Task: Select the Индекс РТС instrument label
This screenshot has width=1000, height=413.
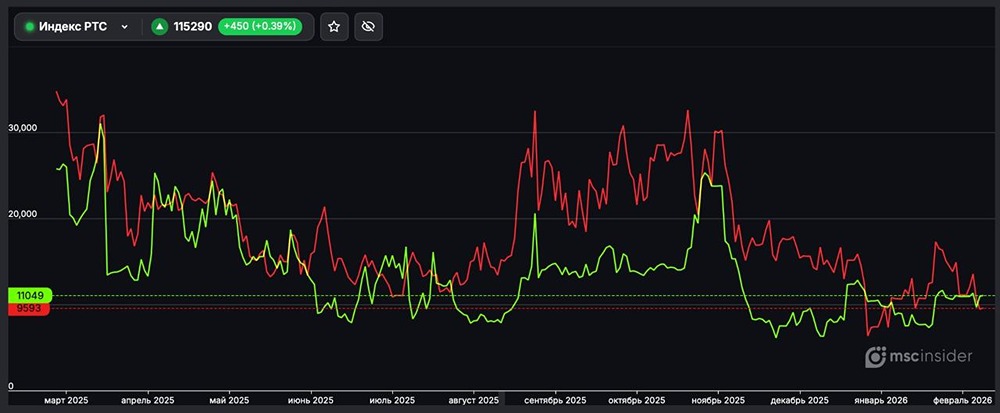Action: point(73,27)
